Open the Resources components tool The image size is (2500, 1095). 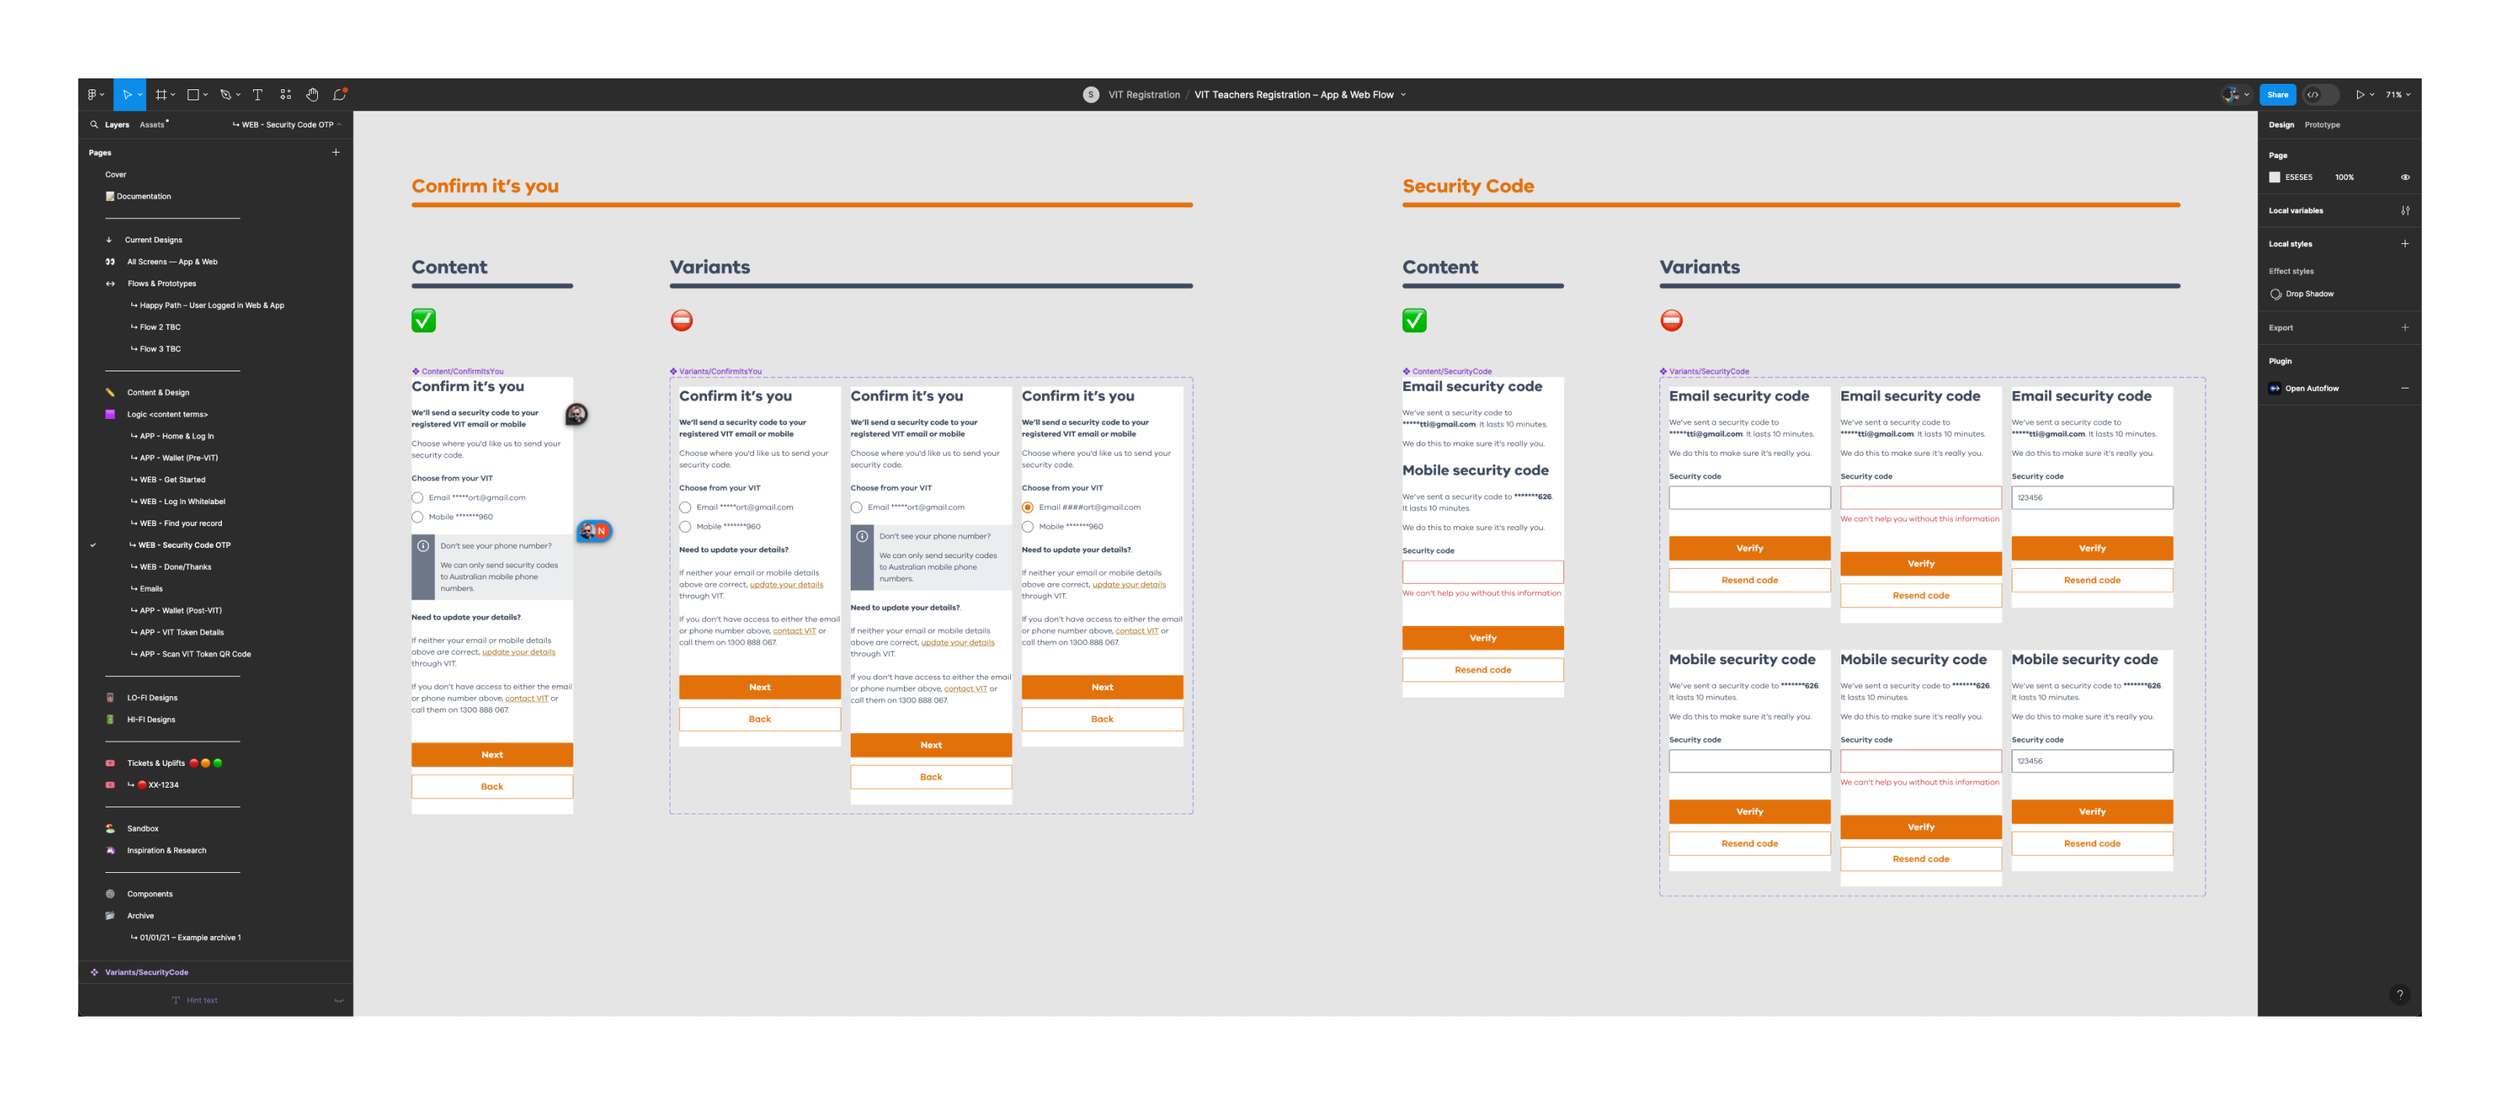point(286,95)
